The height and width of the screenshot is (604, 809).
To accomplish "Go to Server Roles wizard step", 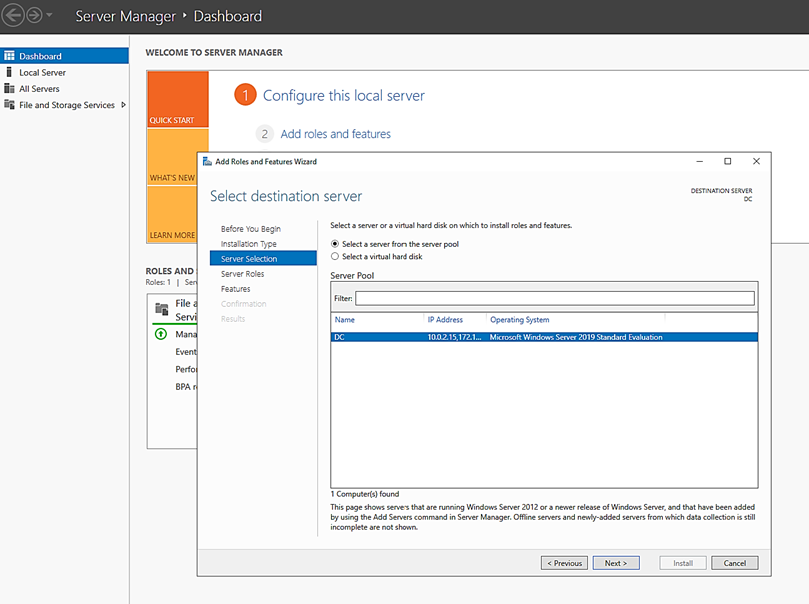I will coord(242,274).
